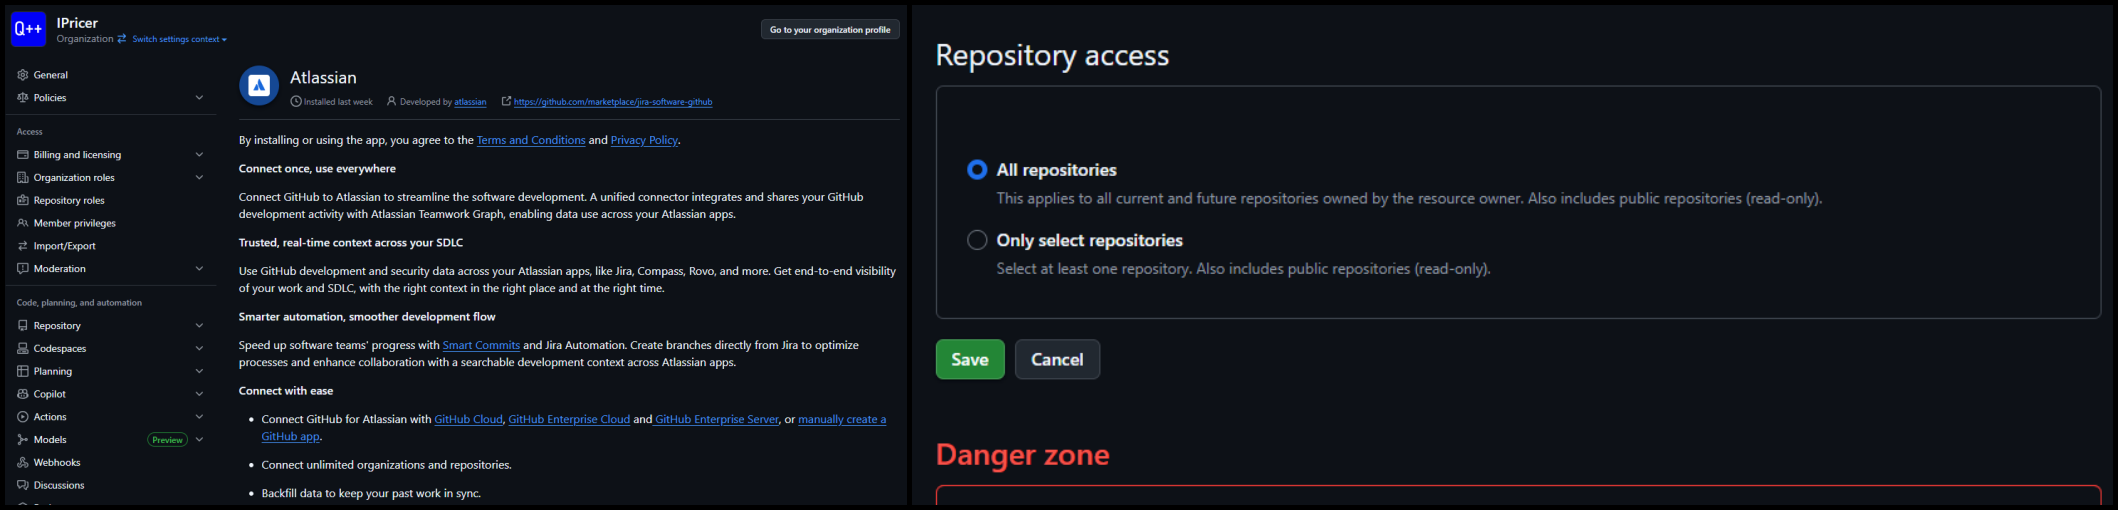Expand the Repository settings chevron

(x=199, y=326)
